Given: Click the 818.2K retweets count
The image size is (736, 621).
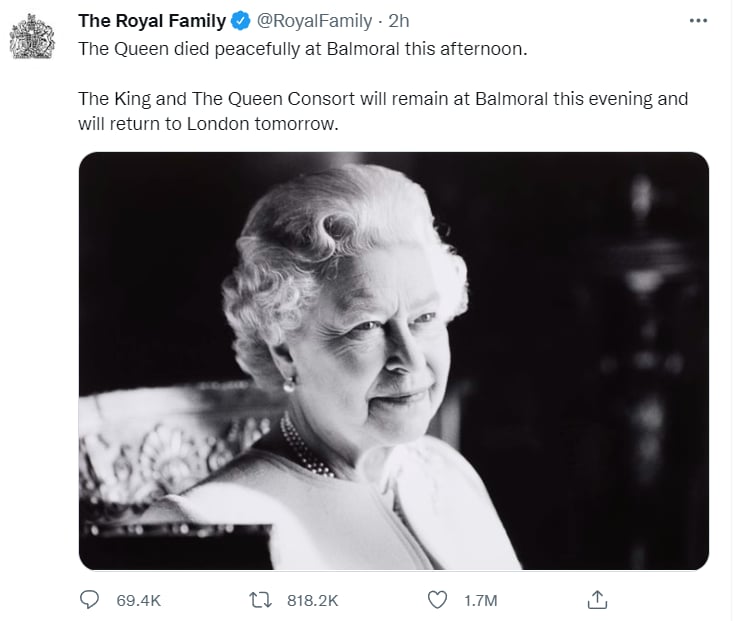Looking at the screenshot, I should (x=313, y=600).
